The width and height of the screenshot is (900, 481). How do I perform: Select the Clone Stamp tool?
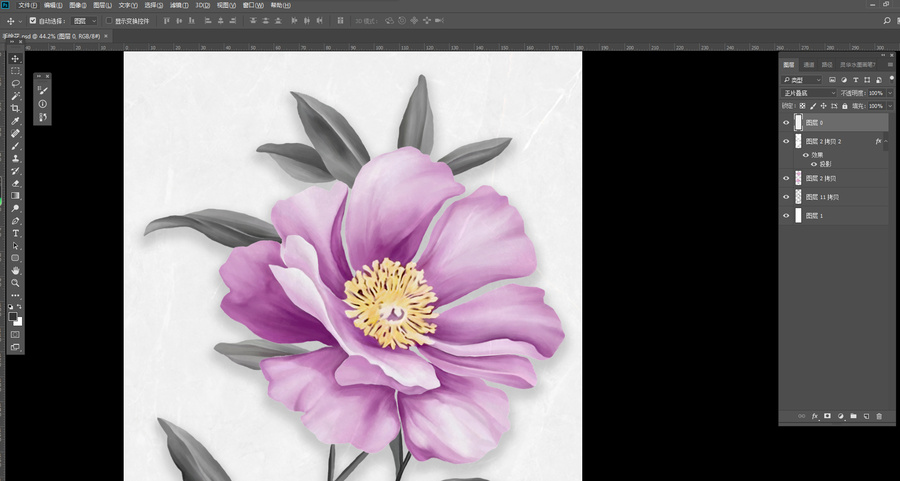point(15,158)
